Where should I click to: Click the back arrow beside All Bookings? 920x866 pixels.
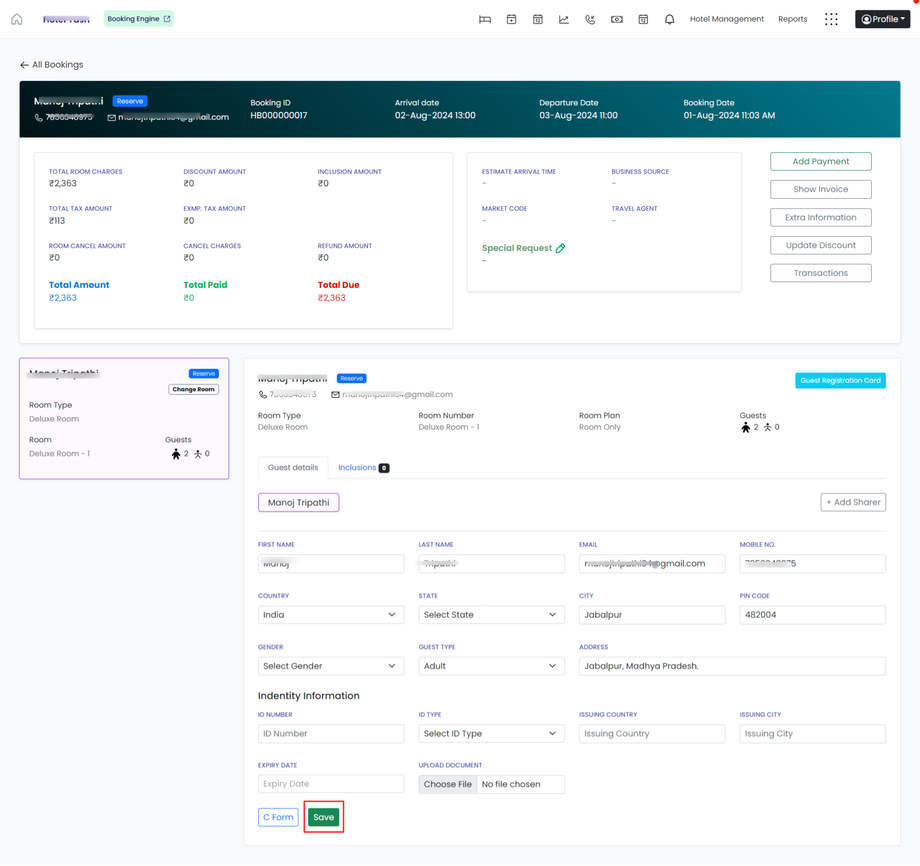click(x=24, y=65)
